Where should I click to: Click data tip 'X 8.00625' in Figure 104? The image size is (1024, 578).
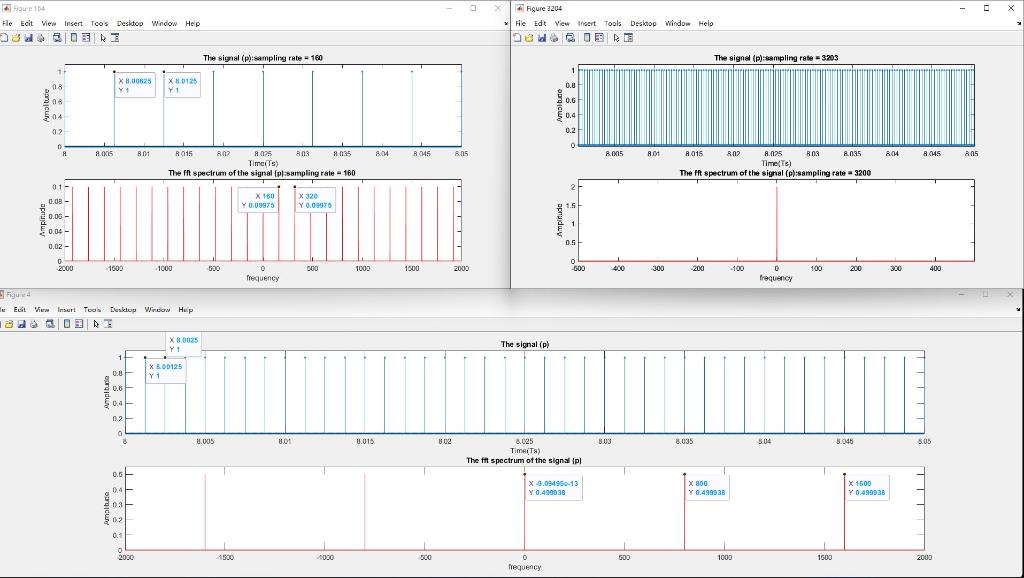(x=135, y=86)
